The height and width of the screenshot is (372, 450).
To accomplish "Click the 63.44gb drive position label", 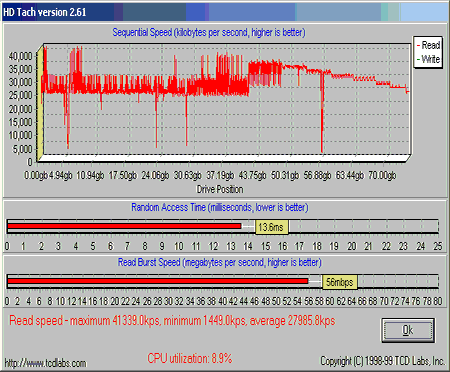I will (x=350, y=175).
